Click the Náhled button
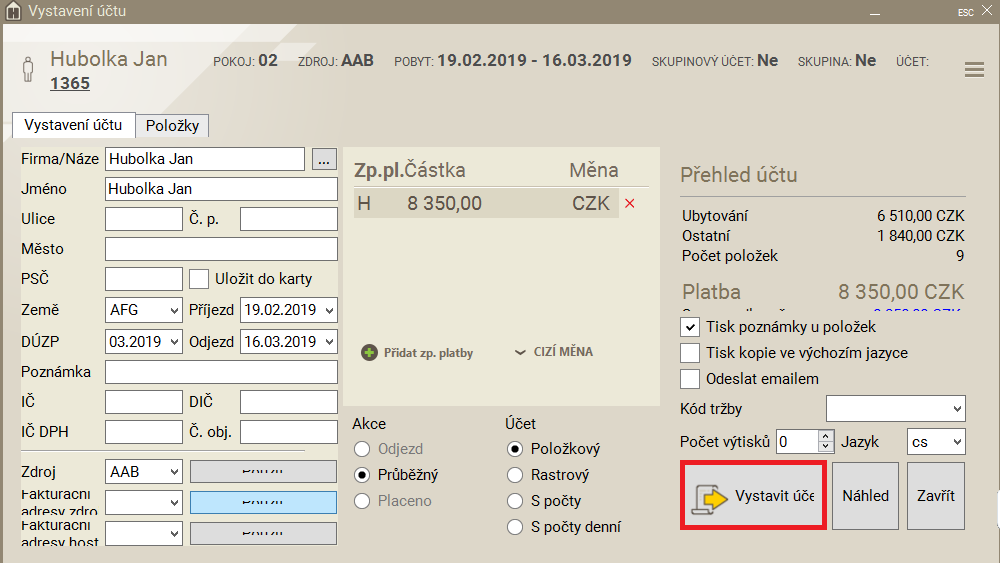 (x=865, y=496)
